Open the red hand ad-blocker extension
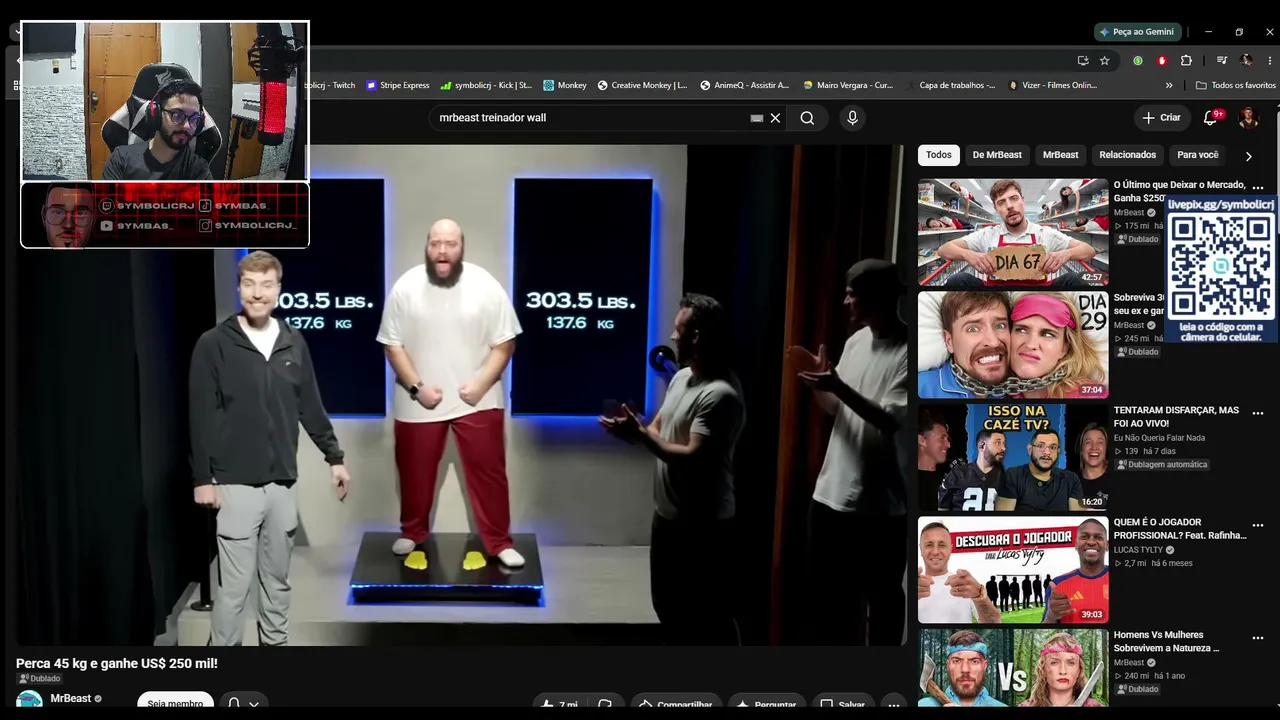 point(1162,60)
